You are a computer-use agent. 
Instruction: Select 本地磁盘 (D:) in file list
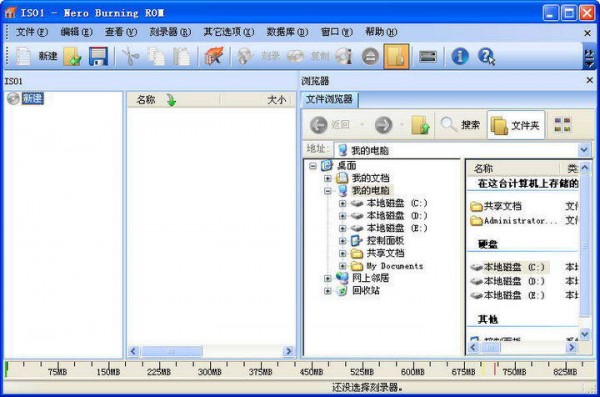click(x=507, y=281)
